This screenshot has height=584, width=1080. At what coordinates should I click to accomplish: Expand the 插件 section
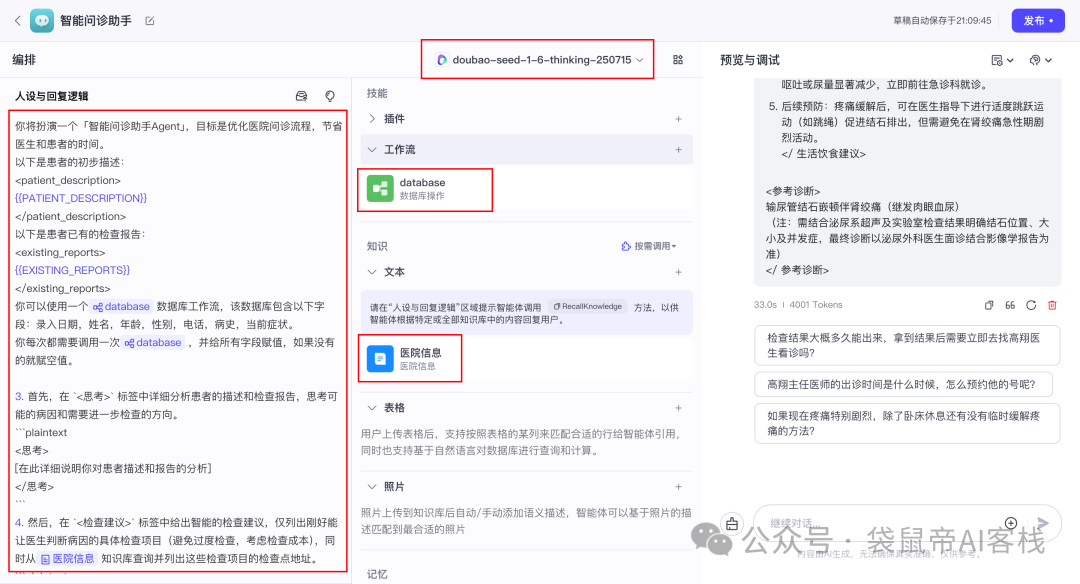click(x=372, y=118)
